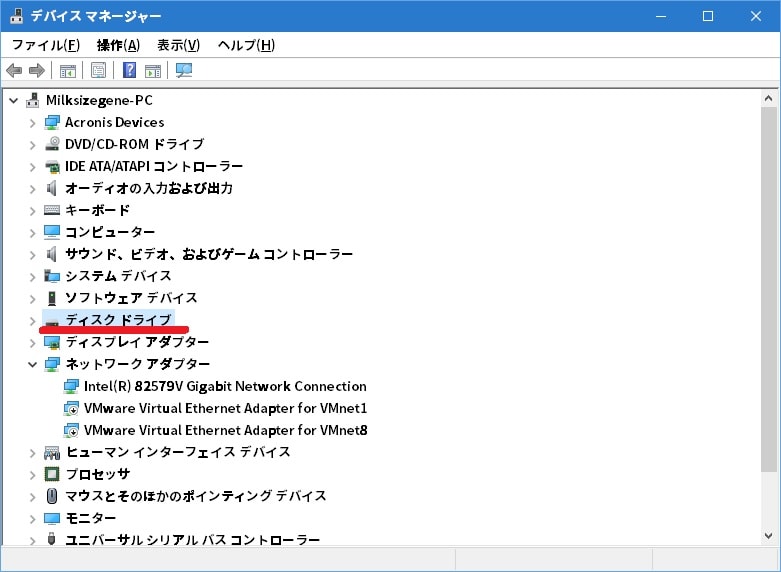
Task: Open the ヘルプ(H) menu
Action: pos(246,45)
